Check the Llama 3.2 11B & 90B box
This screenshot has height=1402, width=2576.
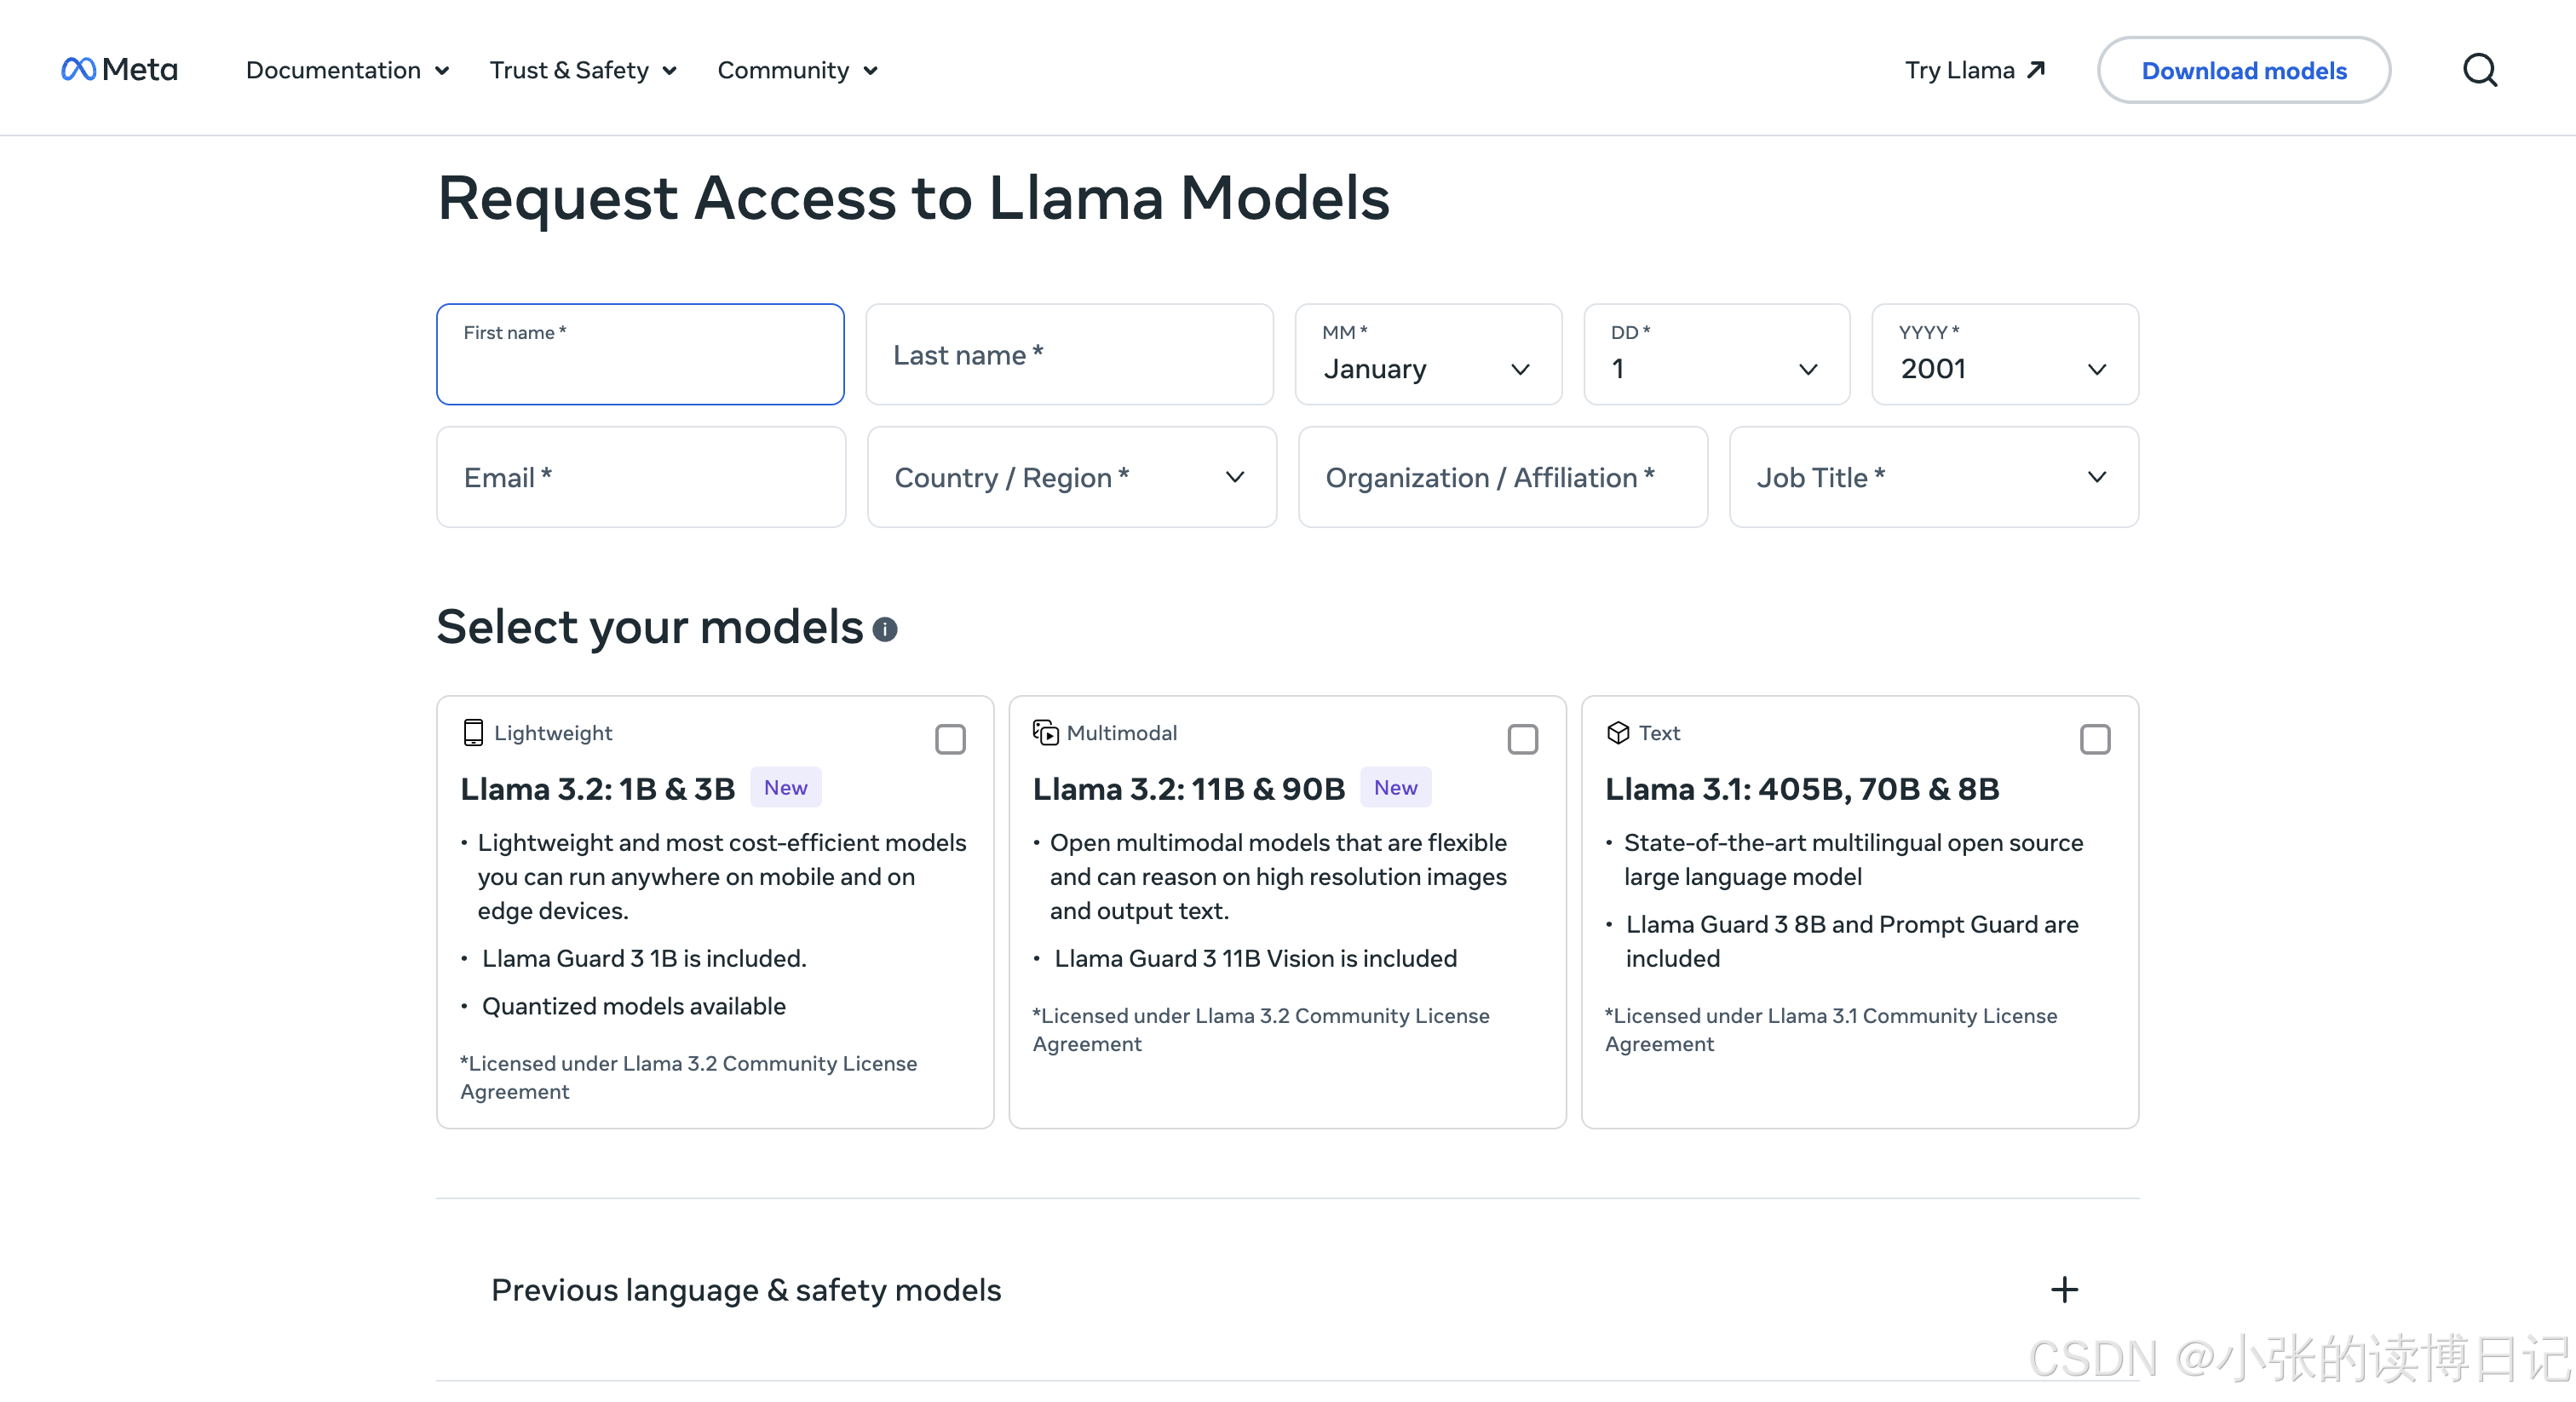click(x=1522, y=740)
